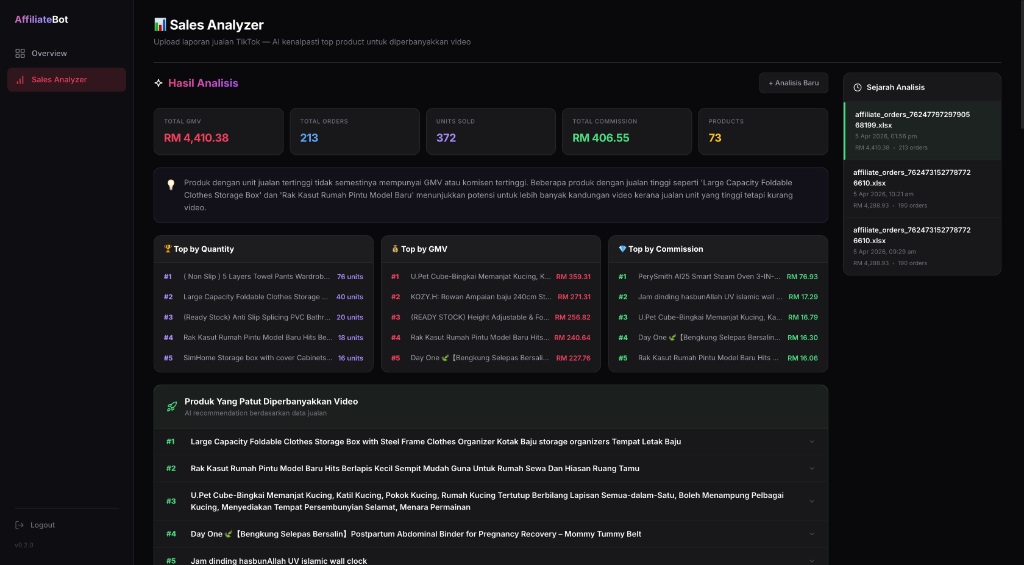The width and height of the screenshot is (1024, 565).
Task: Select quantity row #3 Anti Slip Splicing PVC
Action: (263, 317)
